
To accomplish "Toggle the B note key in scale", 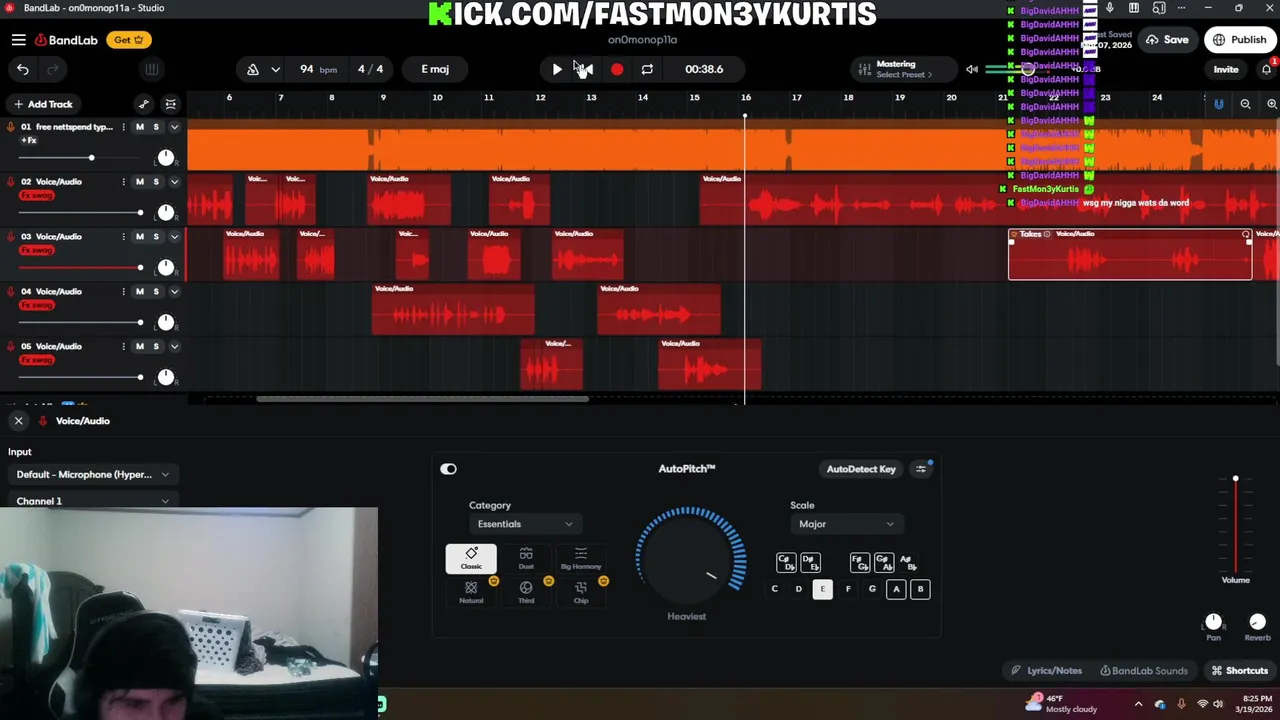I will [920, 589].
